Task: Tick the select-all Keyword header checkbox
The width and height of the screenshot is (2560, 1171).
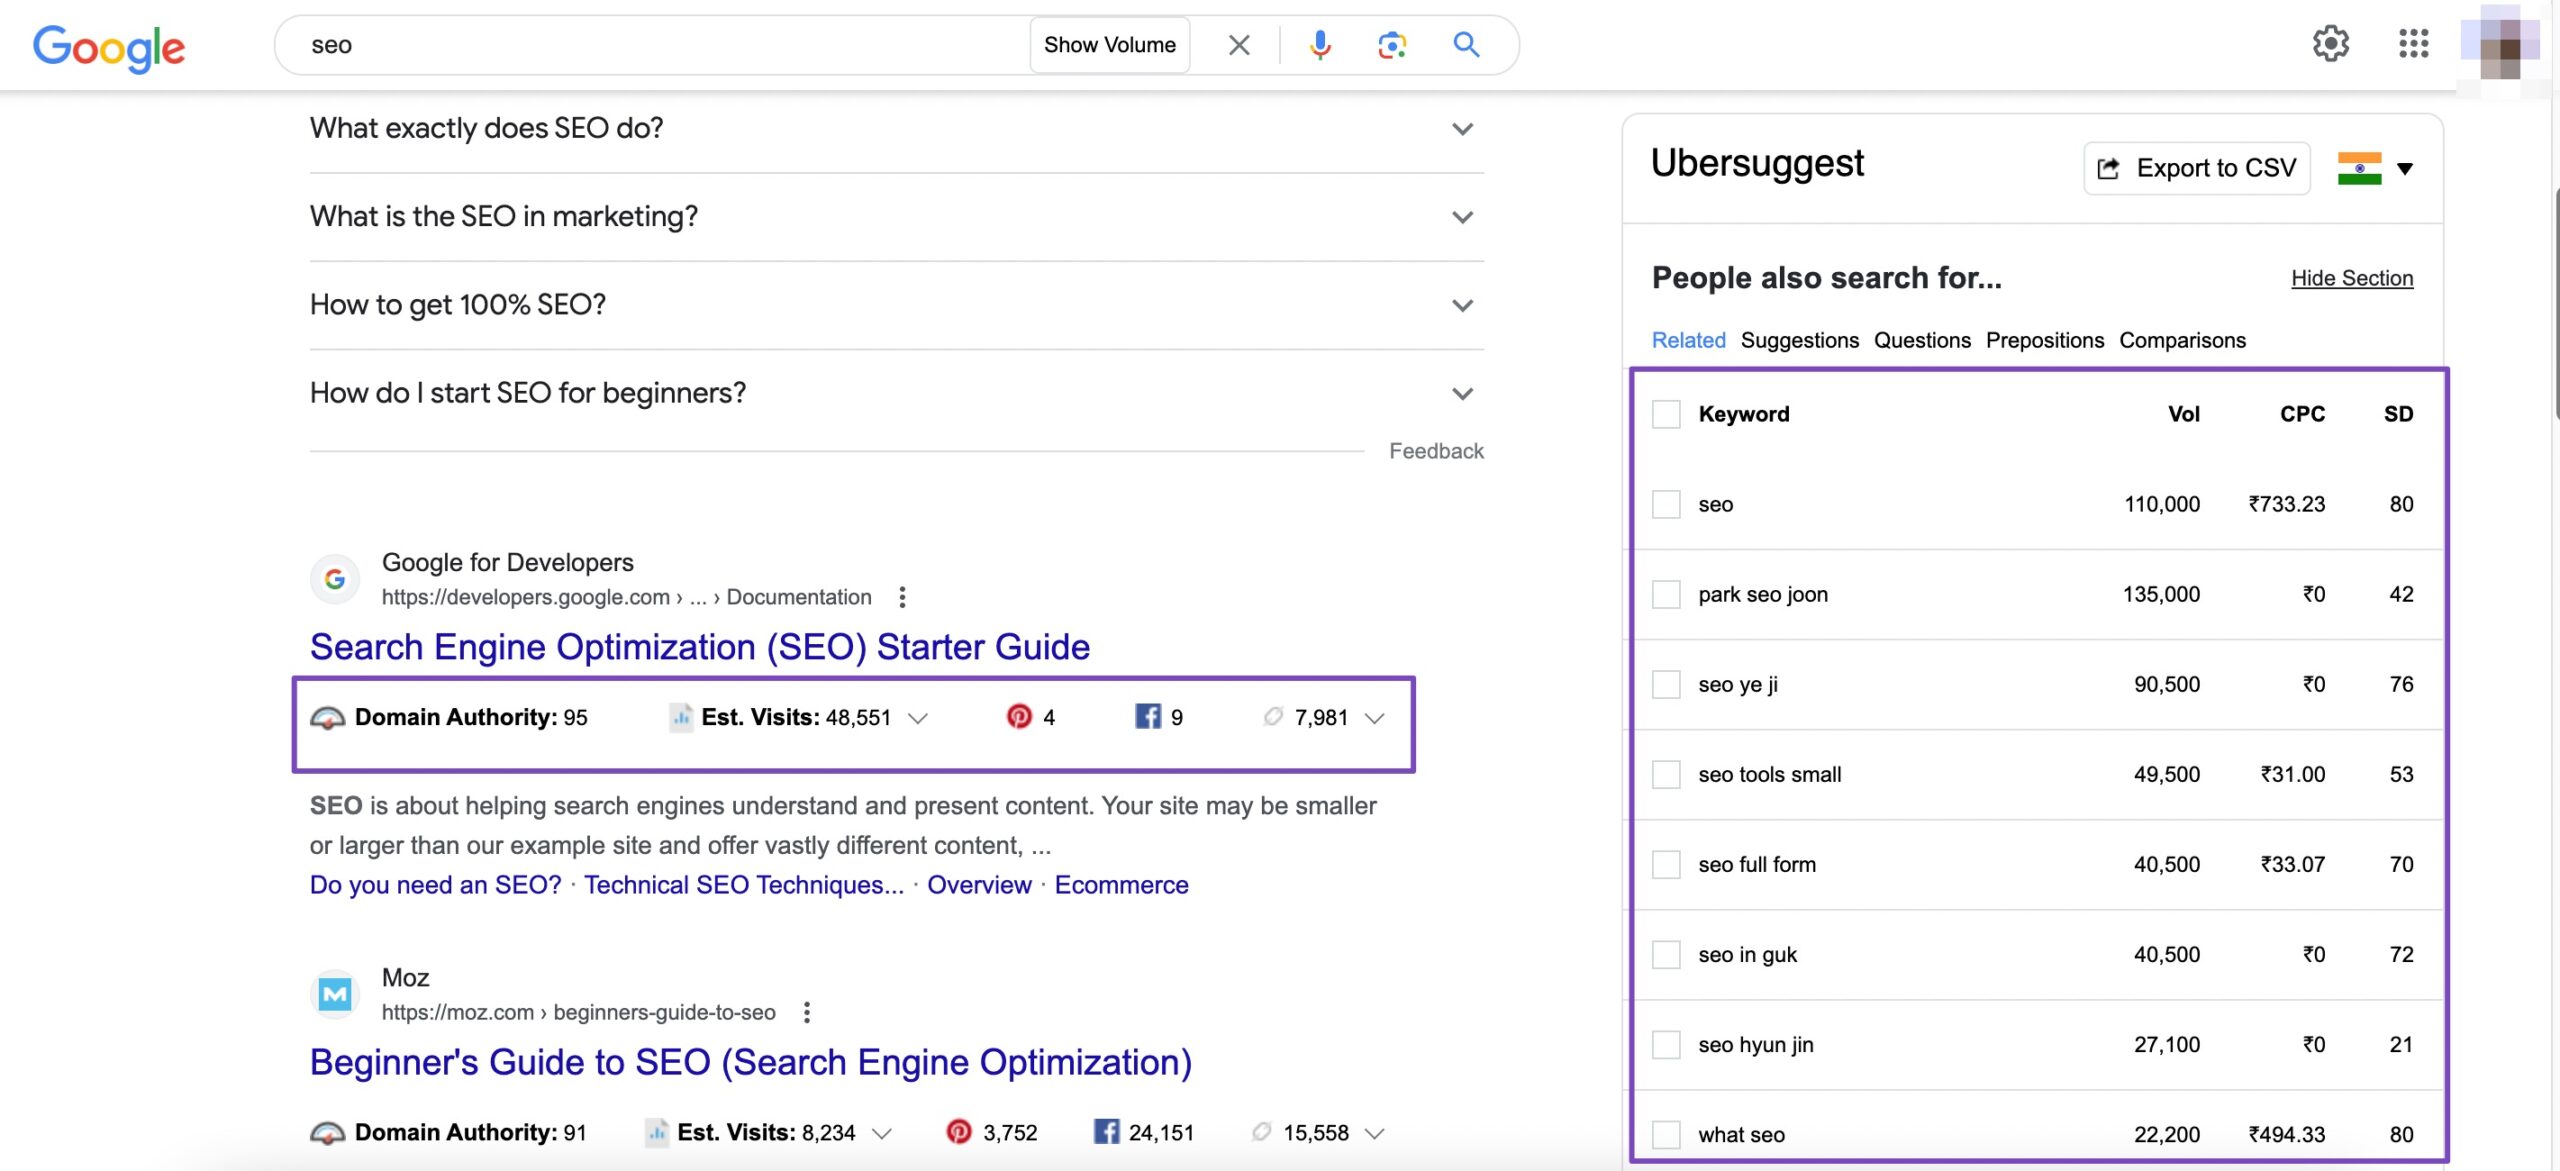Action: coord(1666,414)
